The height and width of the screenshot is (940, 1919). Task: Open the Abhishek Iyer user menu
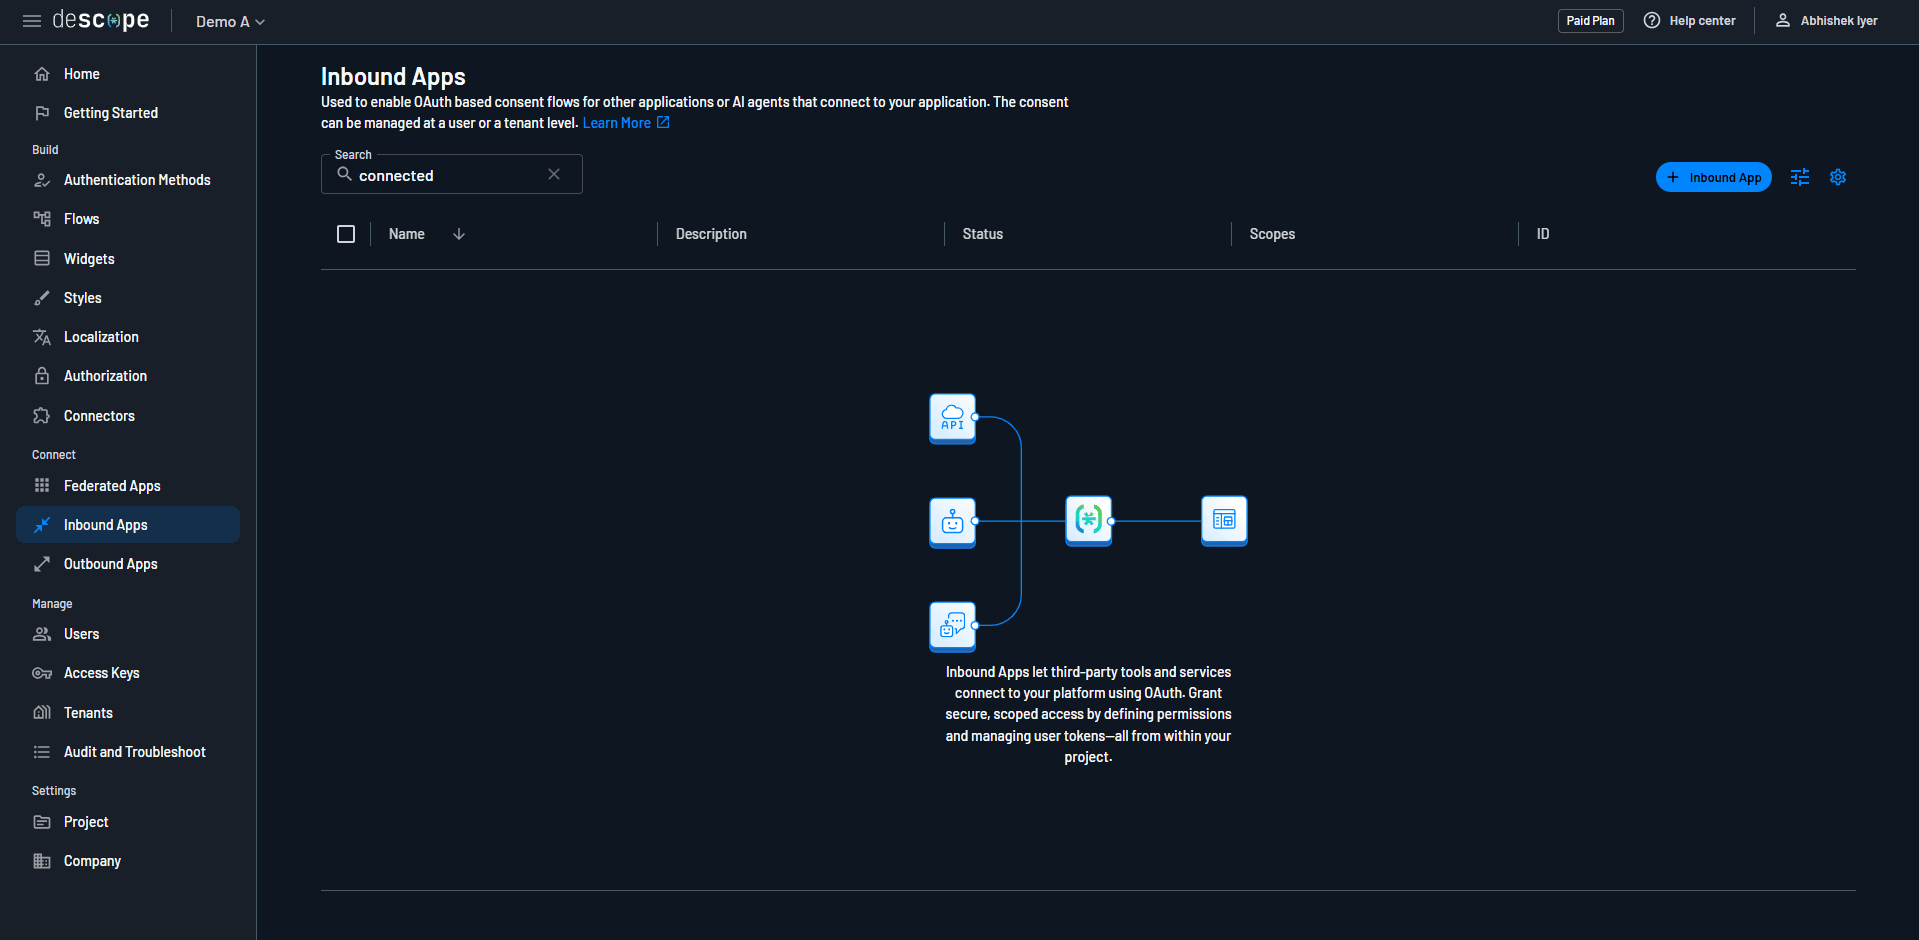[1826, 21]
